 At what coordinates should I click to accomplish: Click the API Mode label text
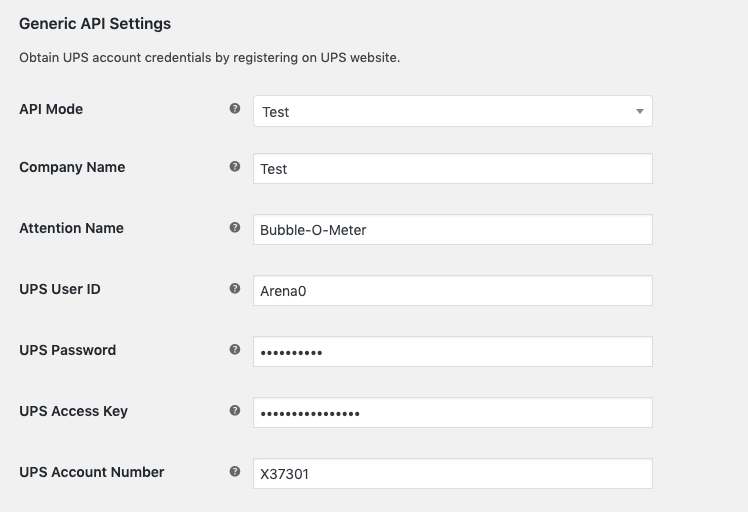[51, 109]
